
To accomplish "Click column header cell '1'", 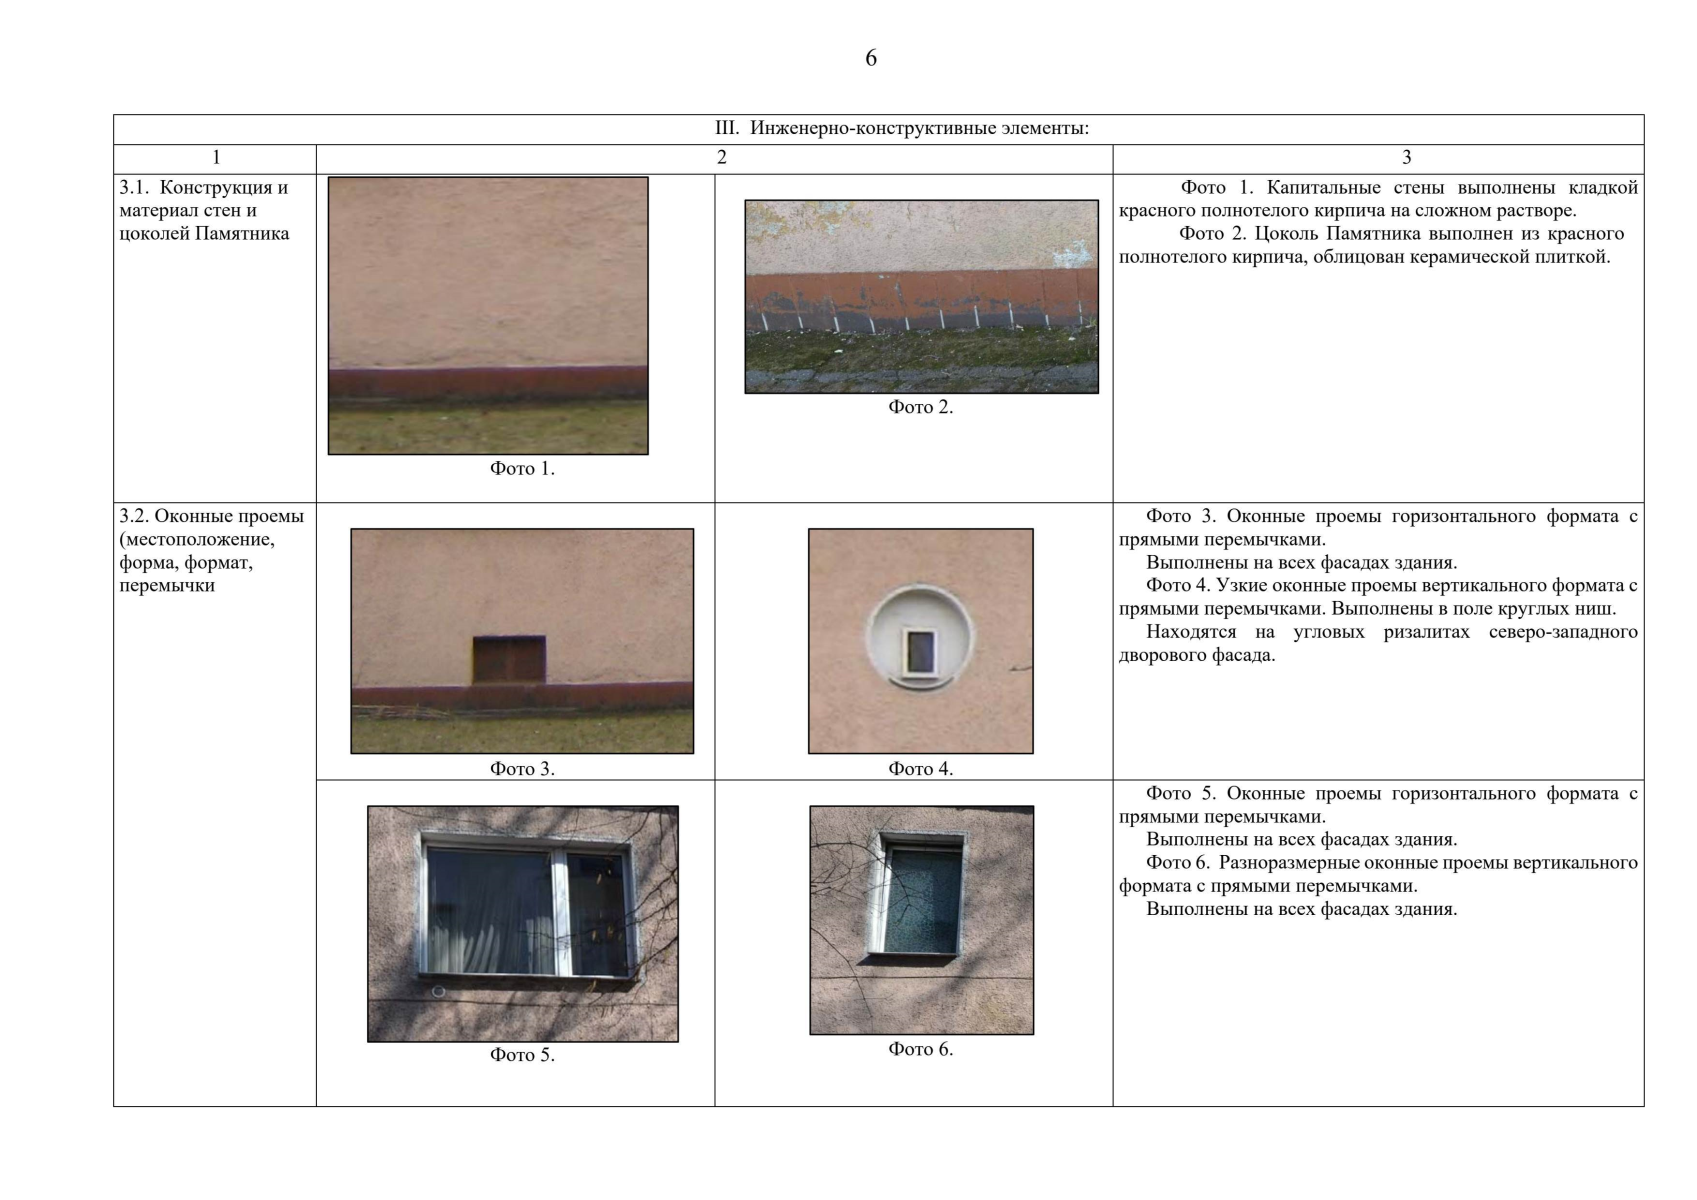I will click(216, 158).
